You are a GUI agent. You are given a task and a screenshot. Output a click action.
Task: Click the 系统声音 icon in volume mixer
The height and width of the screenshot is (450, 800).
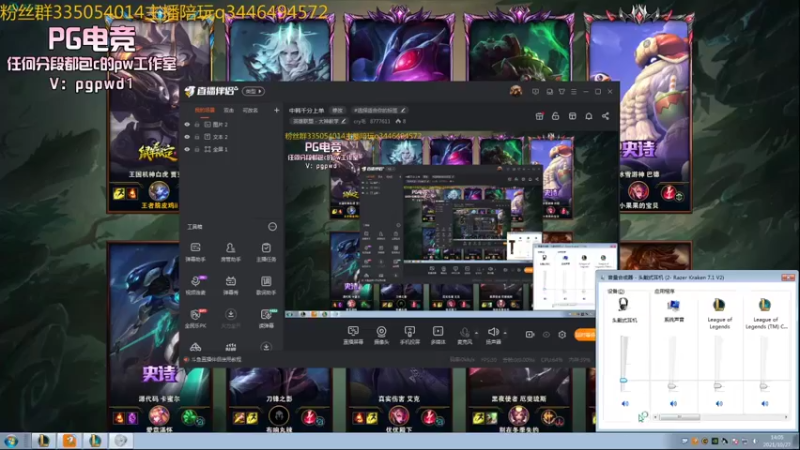pyautogui.click(x=673, y=305)
